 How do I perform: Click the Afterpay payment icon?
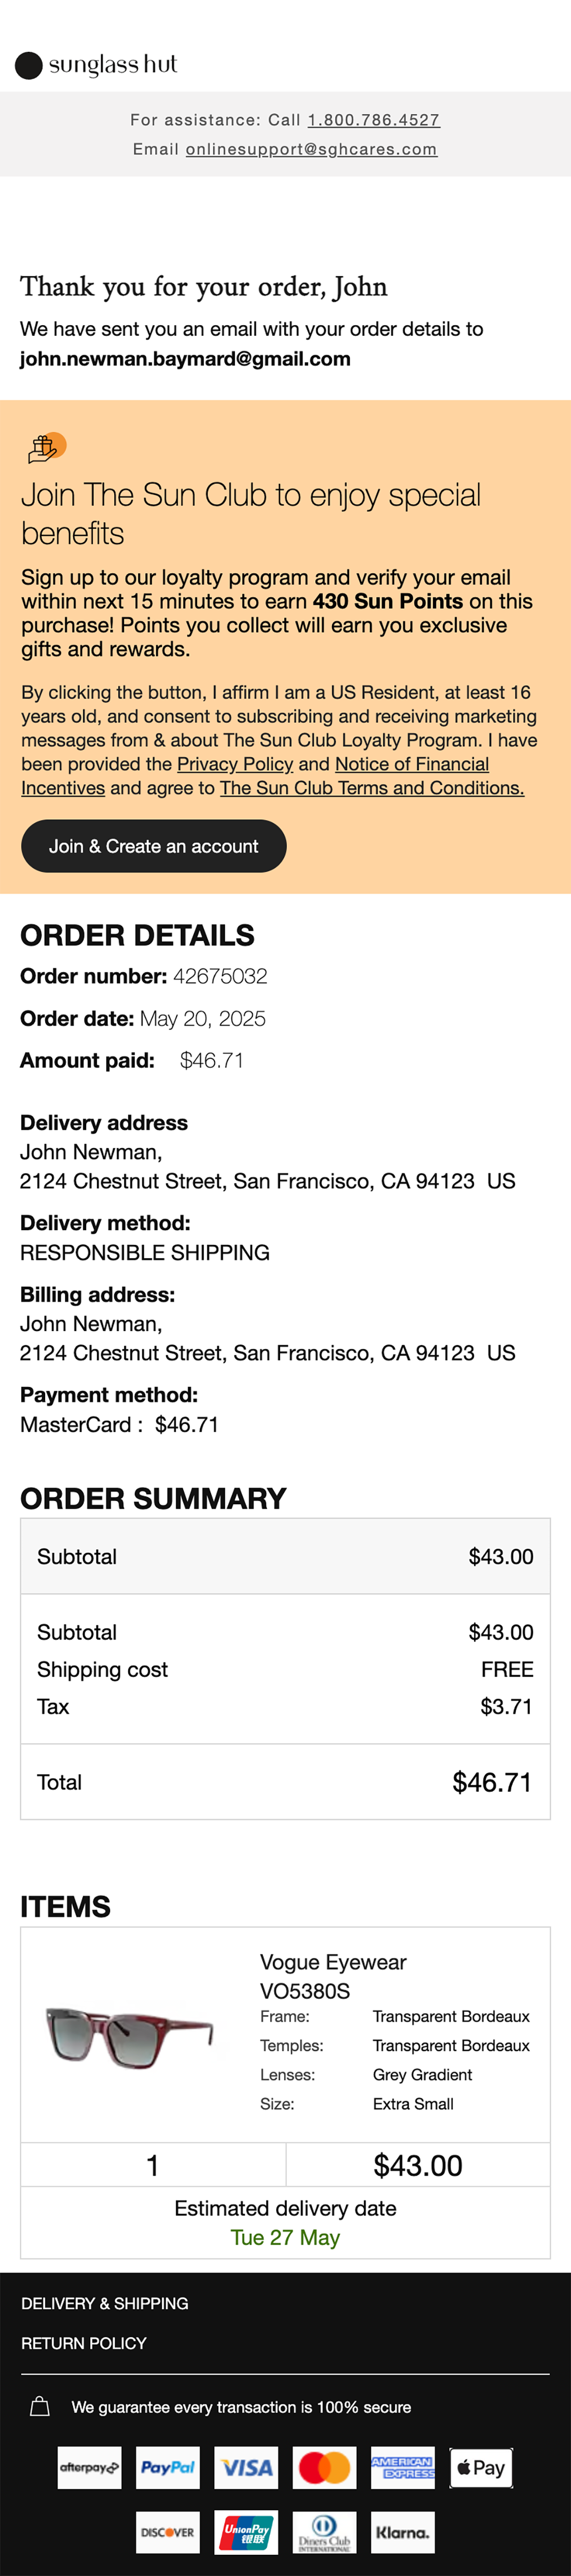click(x=89, y=2468)
